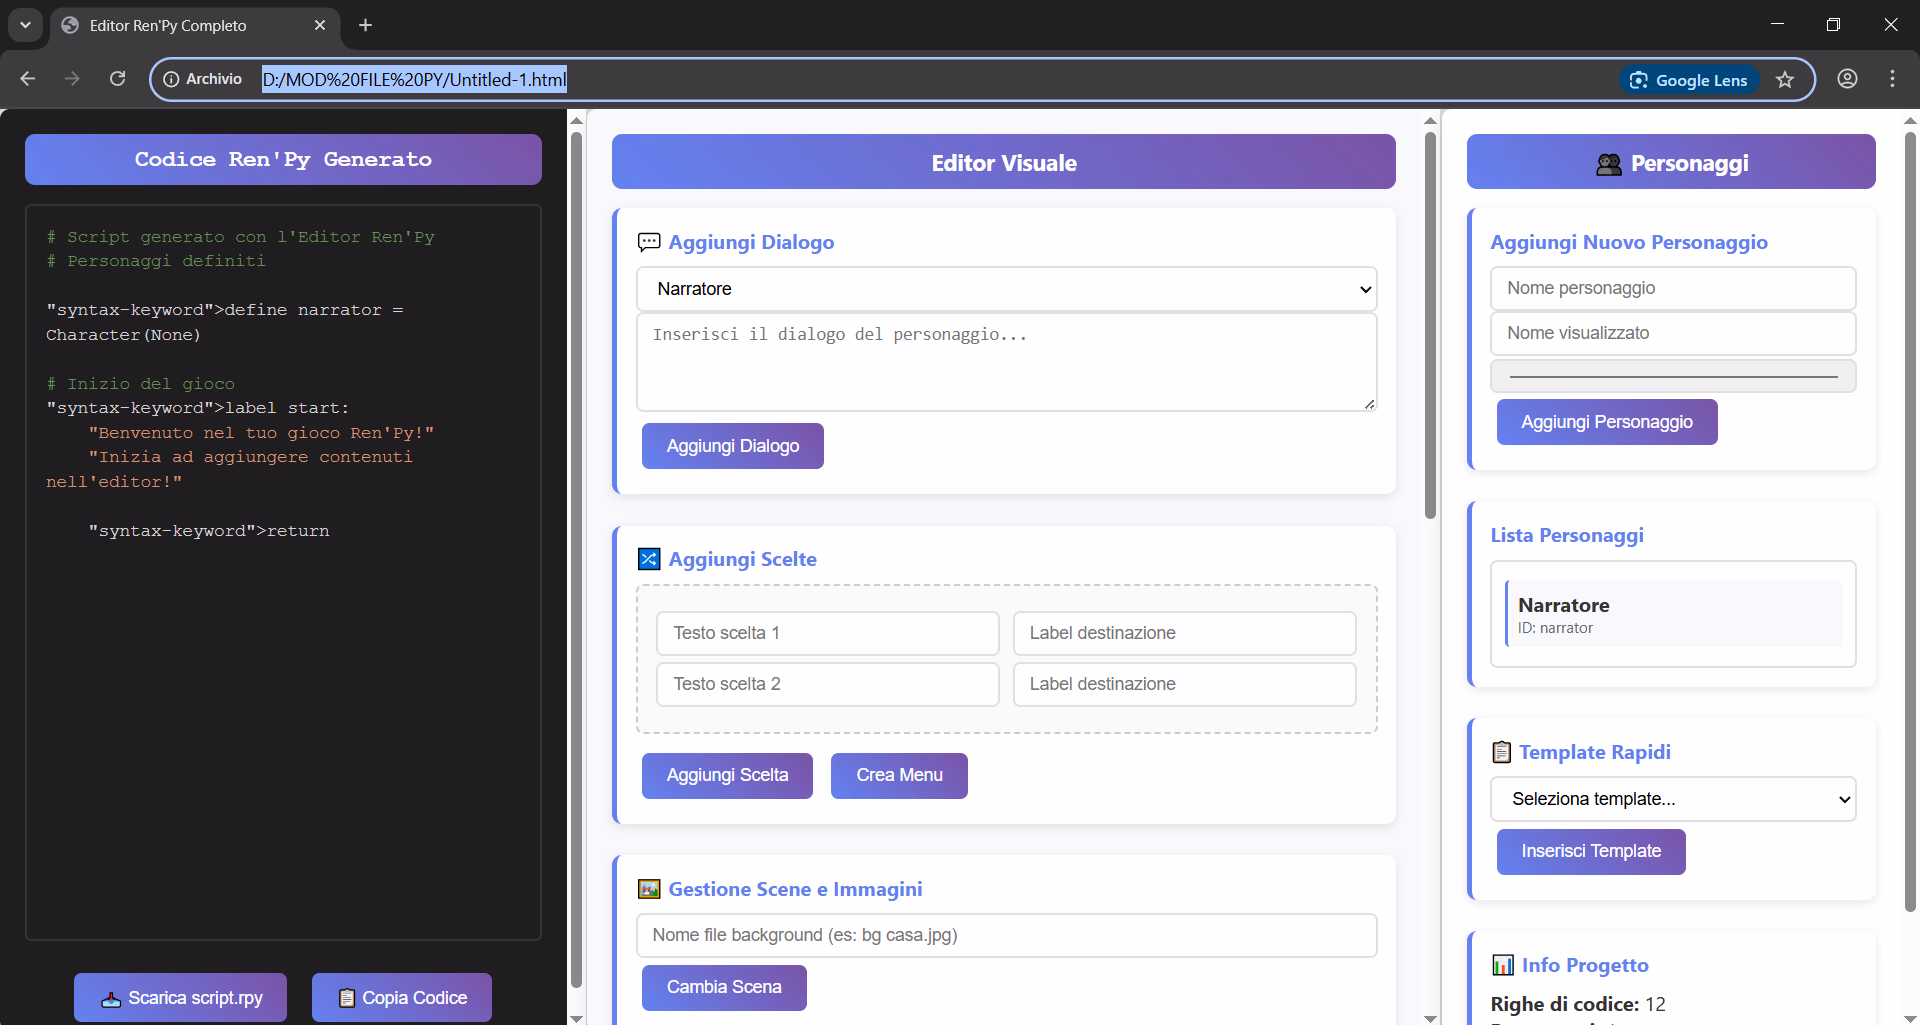This screenshot has height=1025, width=1920.
Task: Click the resize handle of dialogue textarea
Action: [x=1369, y=404]
